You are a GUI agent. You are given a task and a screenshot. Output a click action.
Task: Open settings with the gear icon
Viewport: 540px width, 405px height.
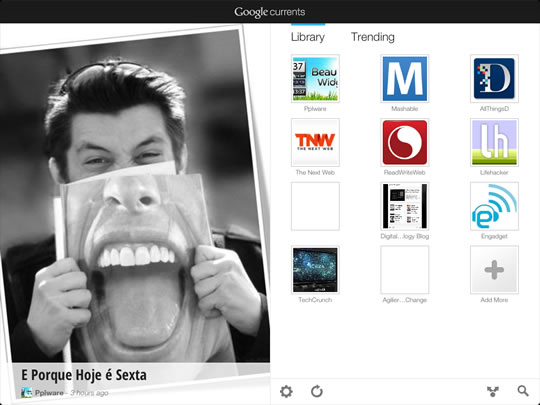tap(286, 391)
